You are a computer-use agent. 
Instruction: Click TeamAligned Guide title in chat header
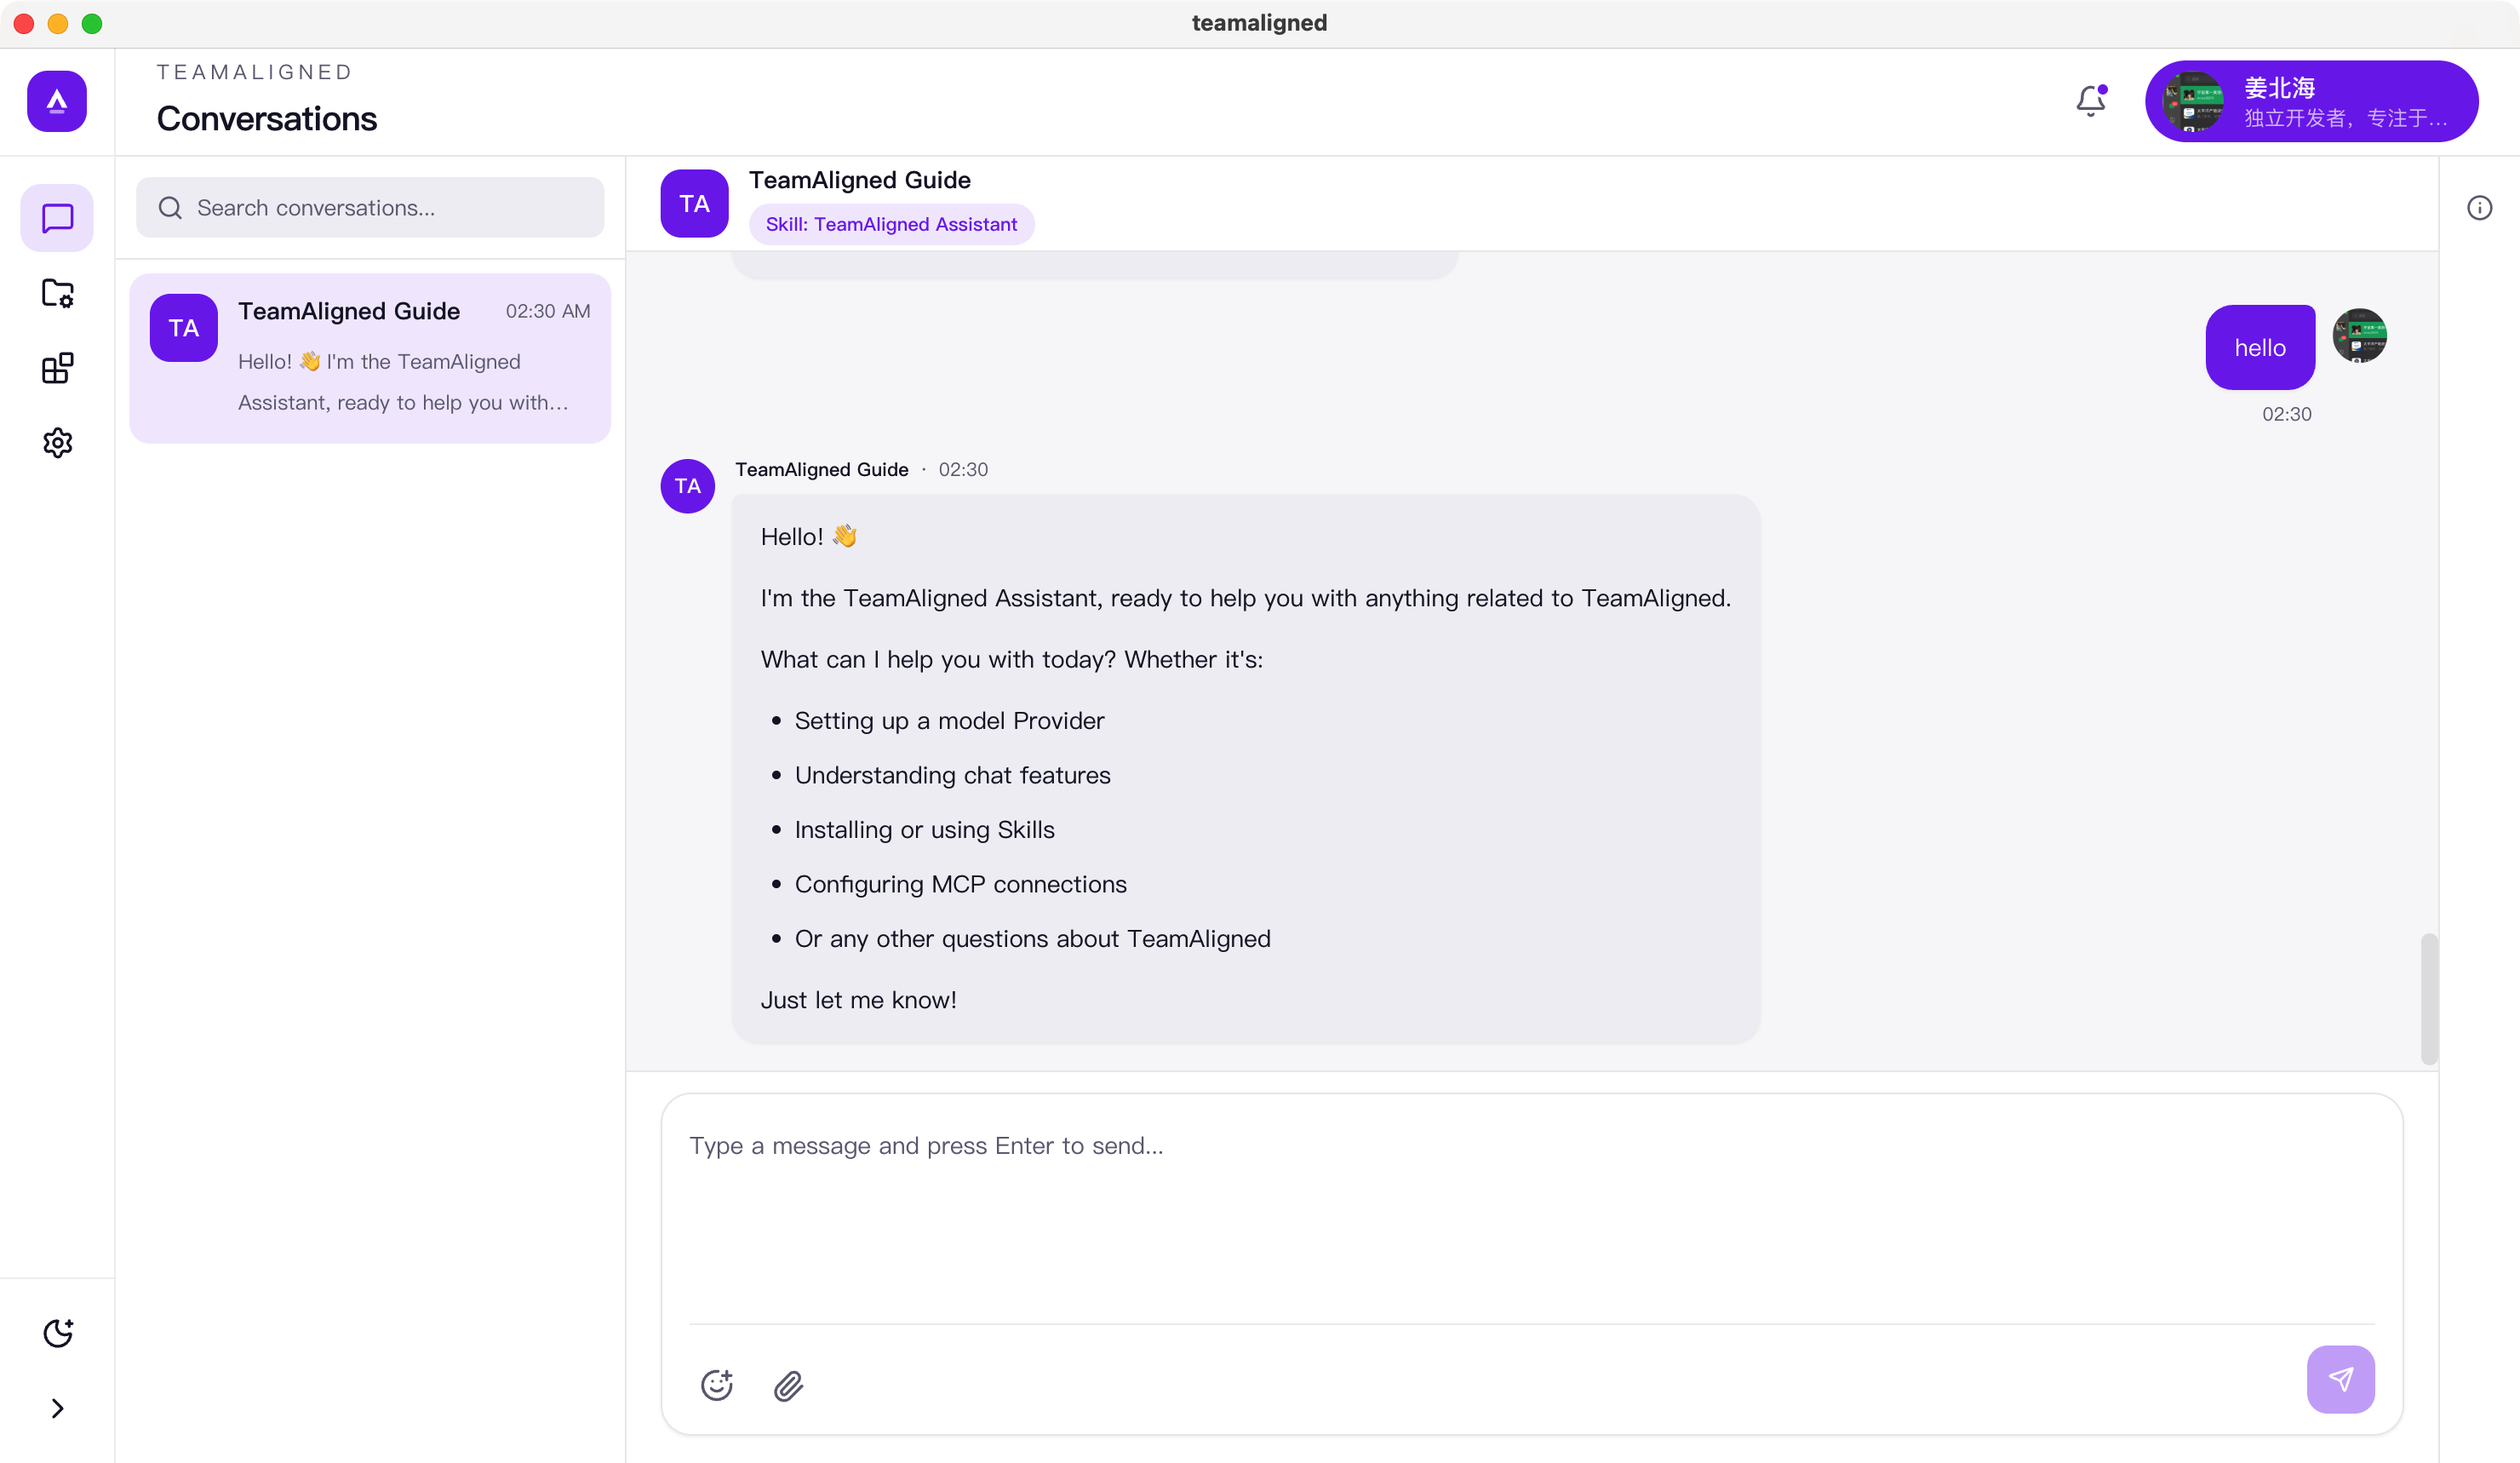pos(860,180)
